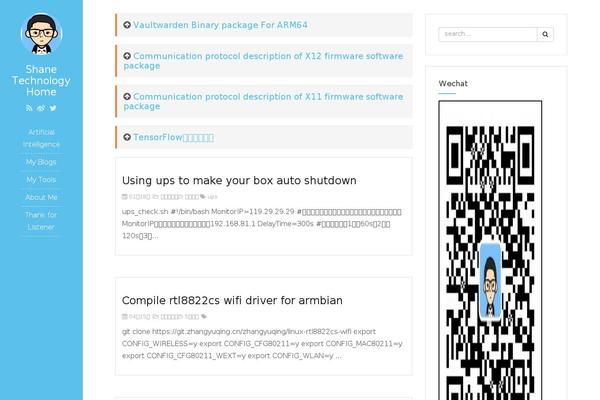Click the arrow icon beside X12 firmware post

(x=127, y=56)
